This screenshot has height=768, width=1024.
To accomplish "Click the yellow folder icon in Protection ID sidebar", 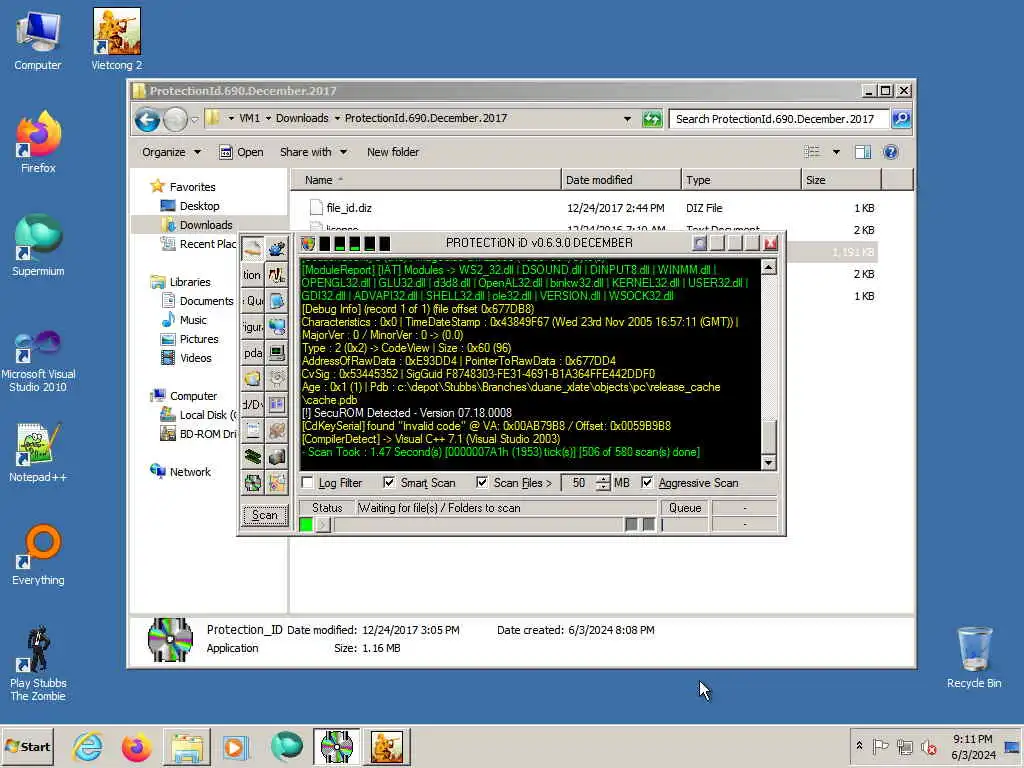I will [x=253, y=378].
